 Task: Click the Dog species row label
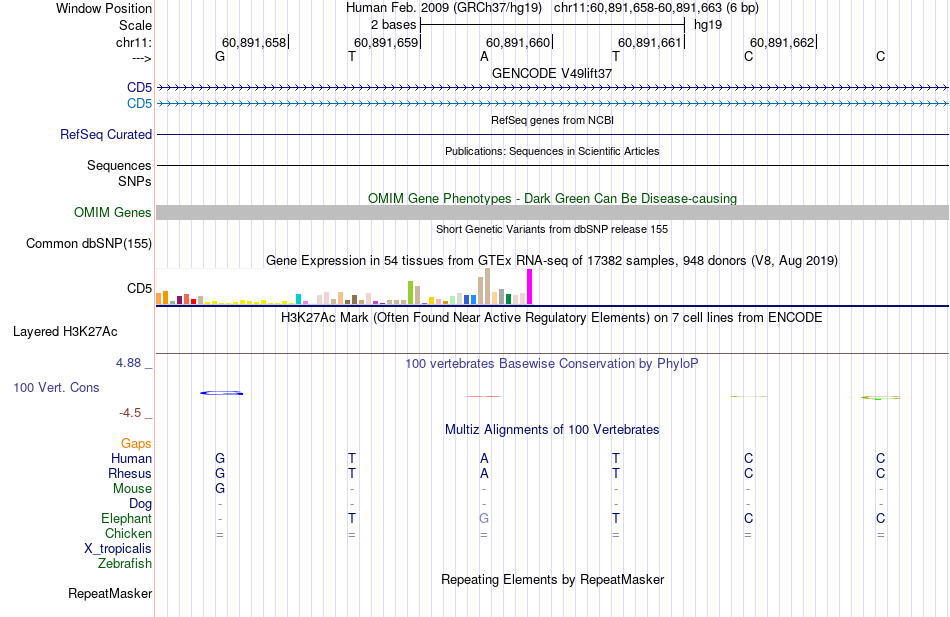(141, 504)
